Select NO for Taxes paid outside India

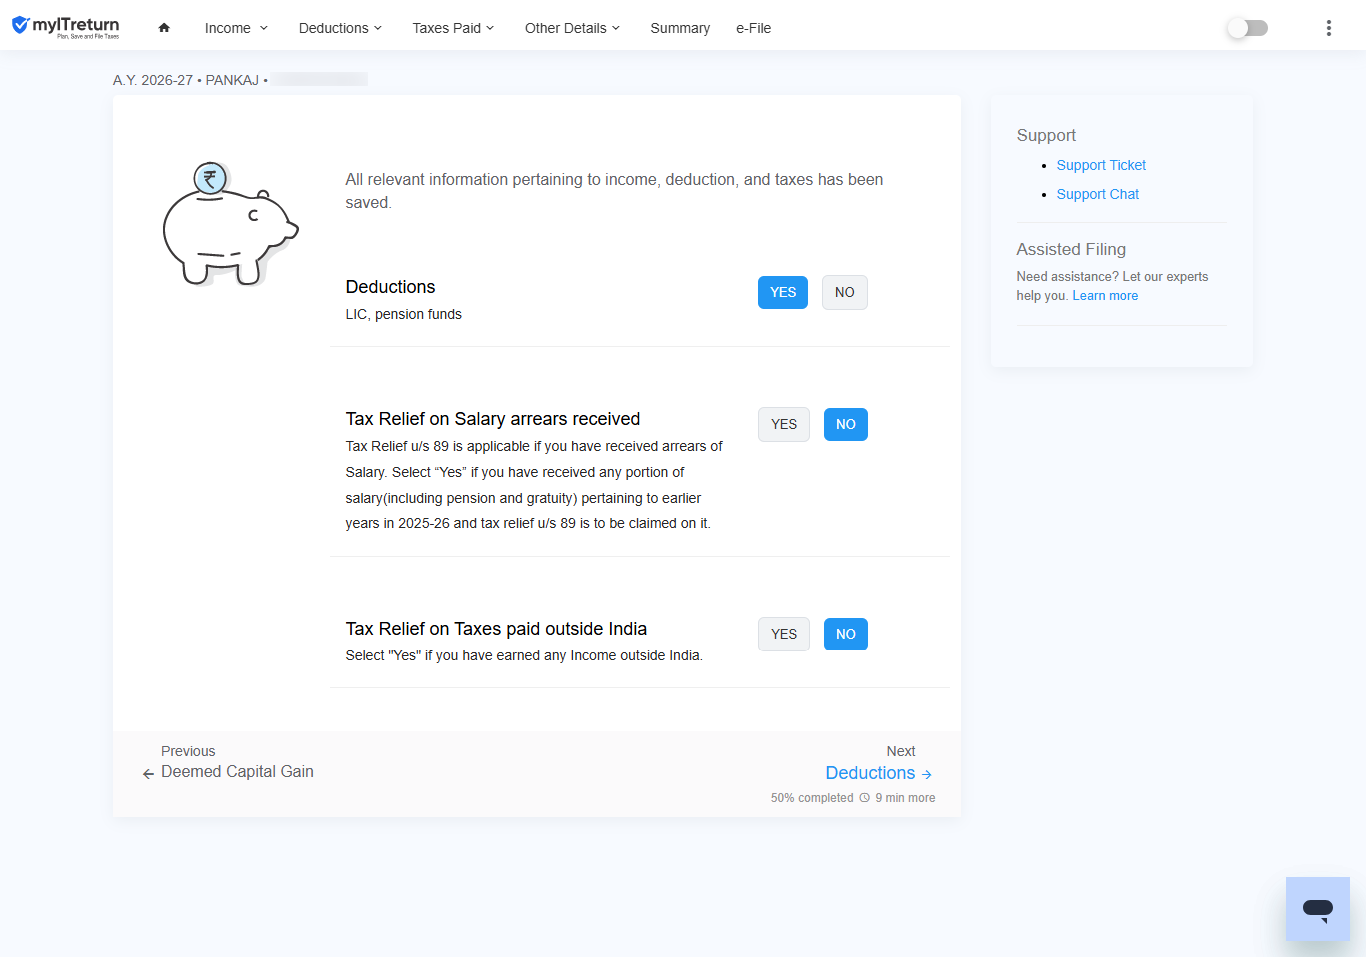coord(846,634)
